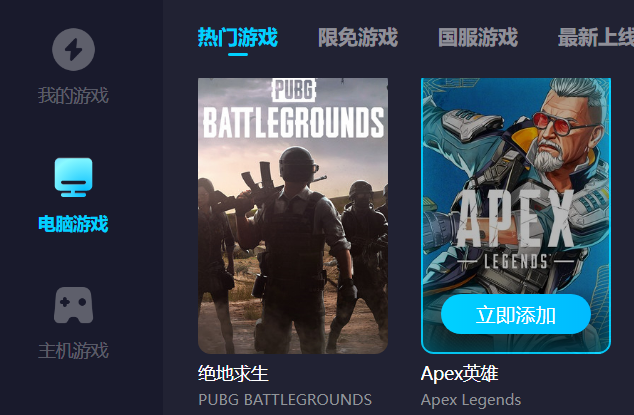
Task: Click the 电脑游戏 sidebar label
Action: [x=73, y=224]
